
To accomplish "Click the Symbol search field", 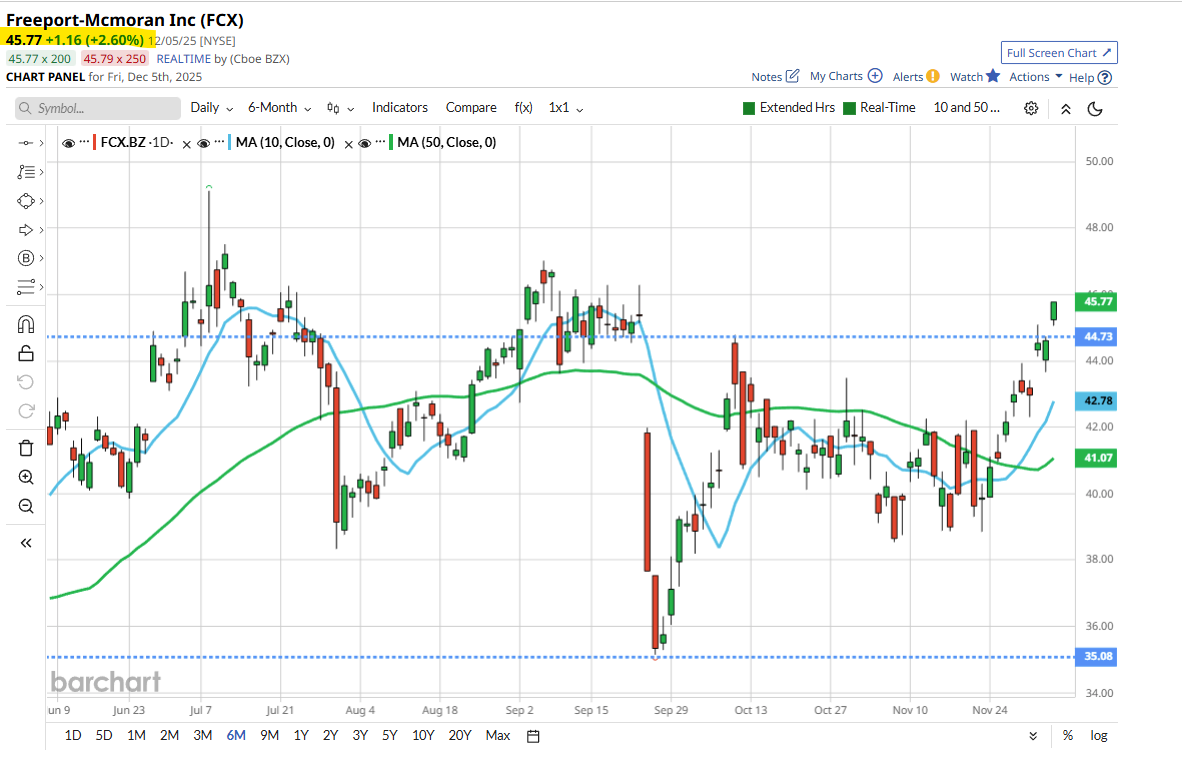I will (98, 108).
